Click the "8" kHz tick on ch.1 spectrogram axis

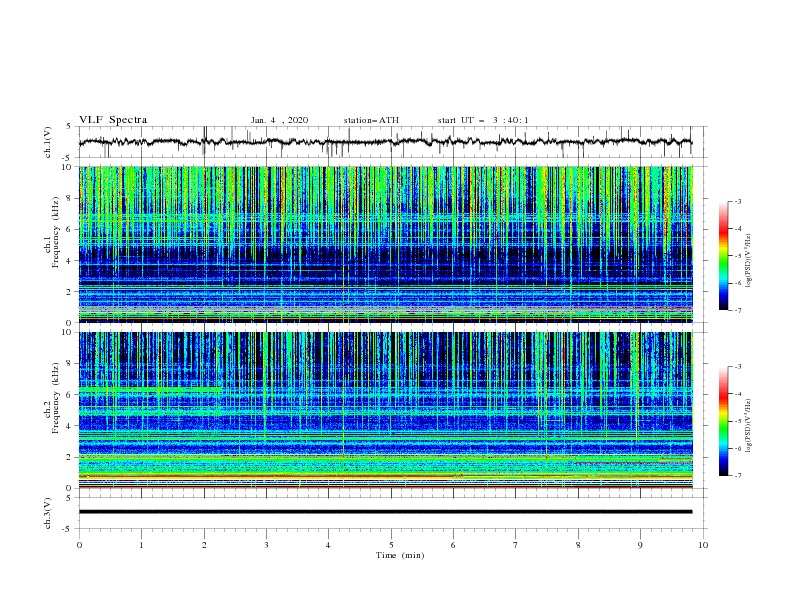pyautogui.click(x=70, y=198)
